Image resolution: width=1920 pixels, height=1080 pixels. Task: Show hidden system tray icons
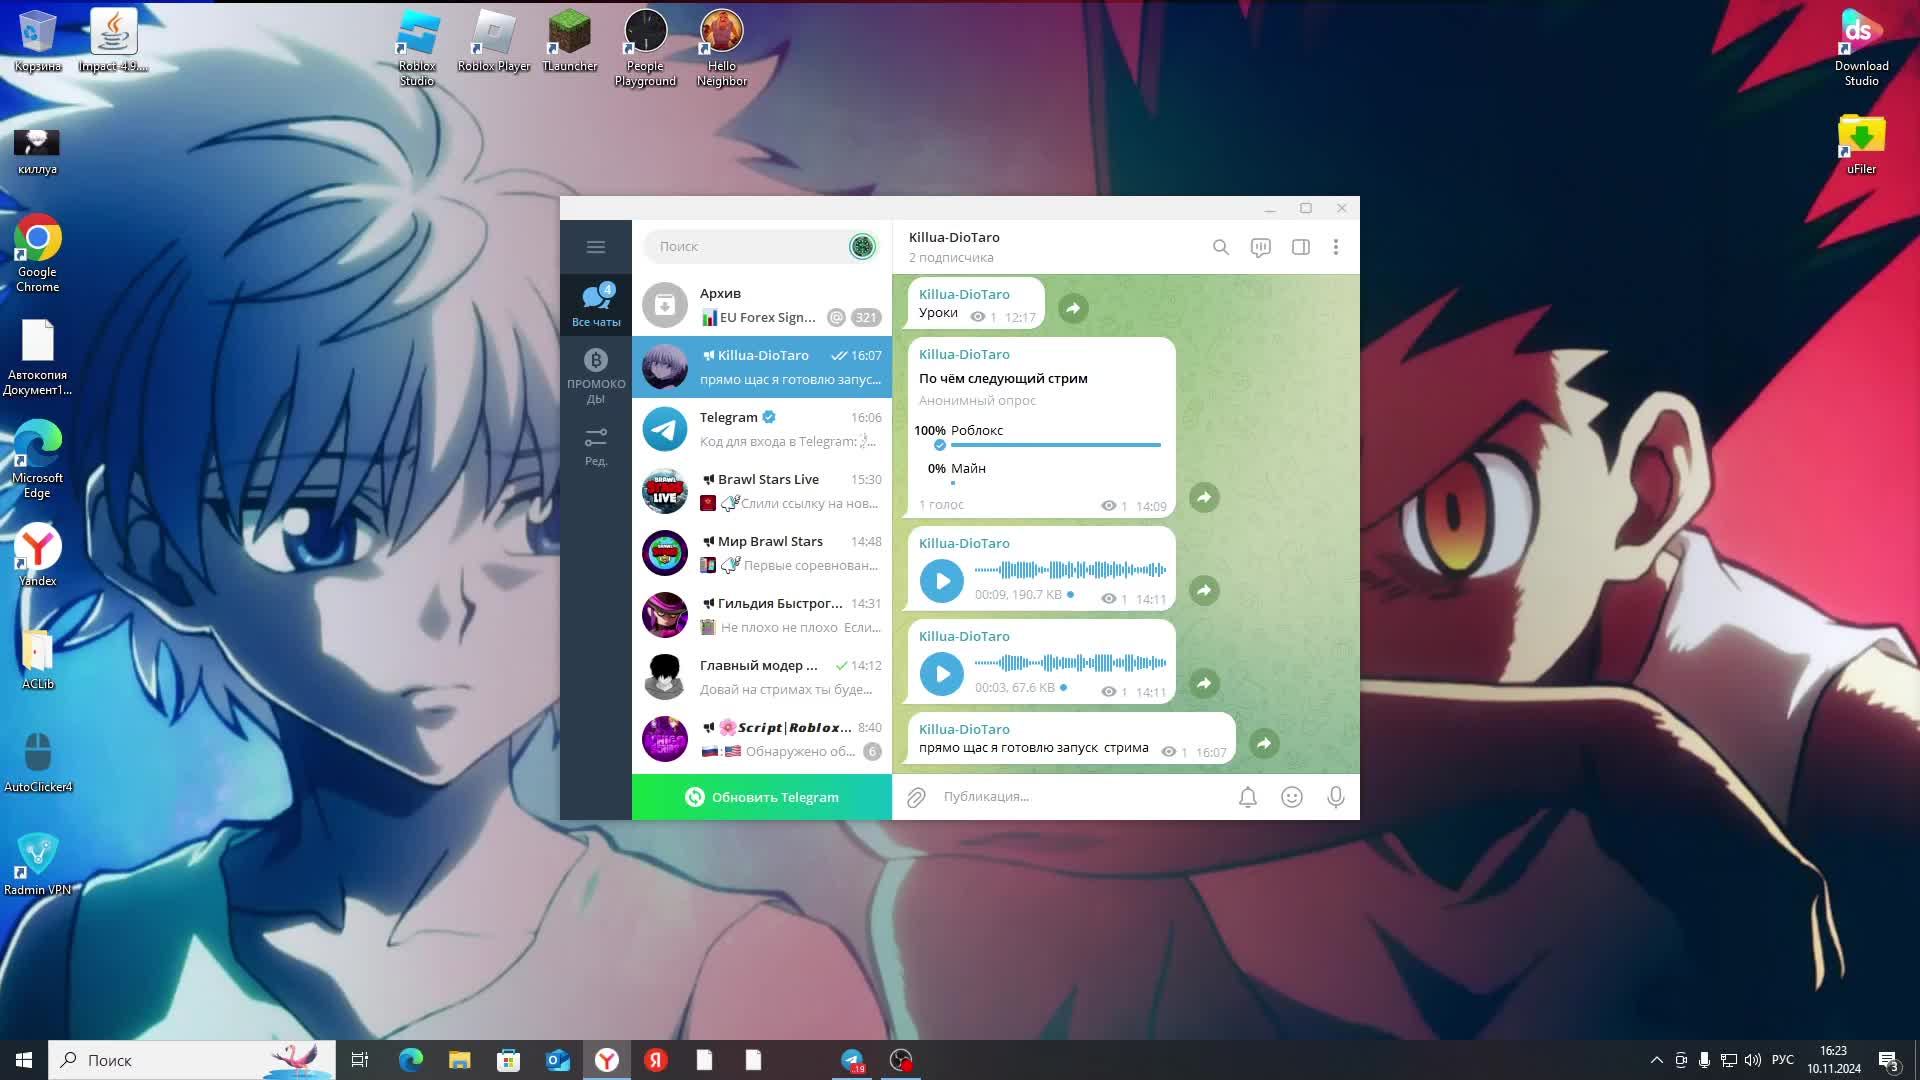[x=1656, y=1060]
